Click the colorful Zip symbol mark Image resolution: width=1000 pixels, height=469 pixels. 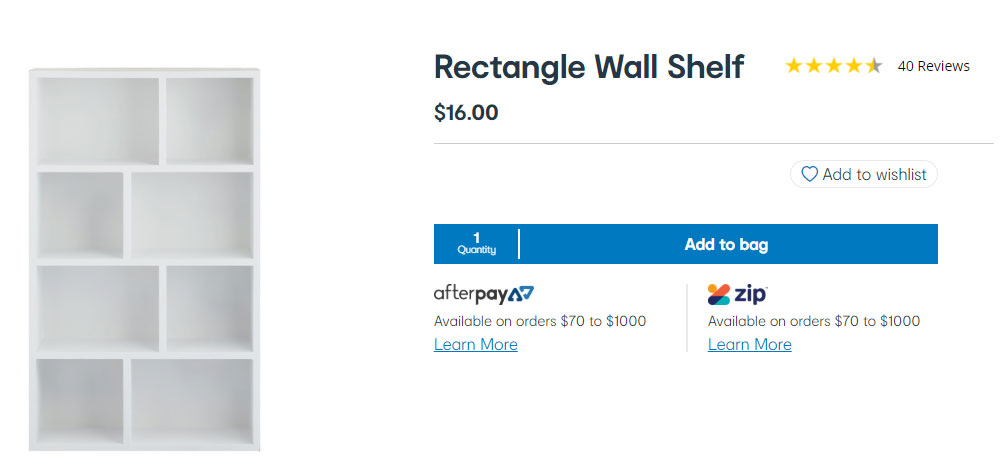tap(719, 294)
